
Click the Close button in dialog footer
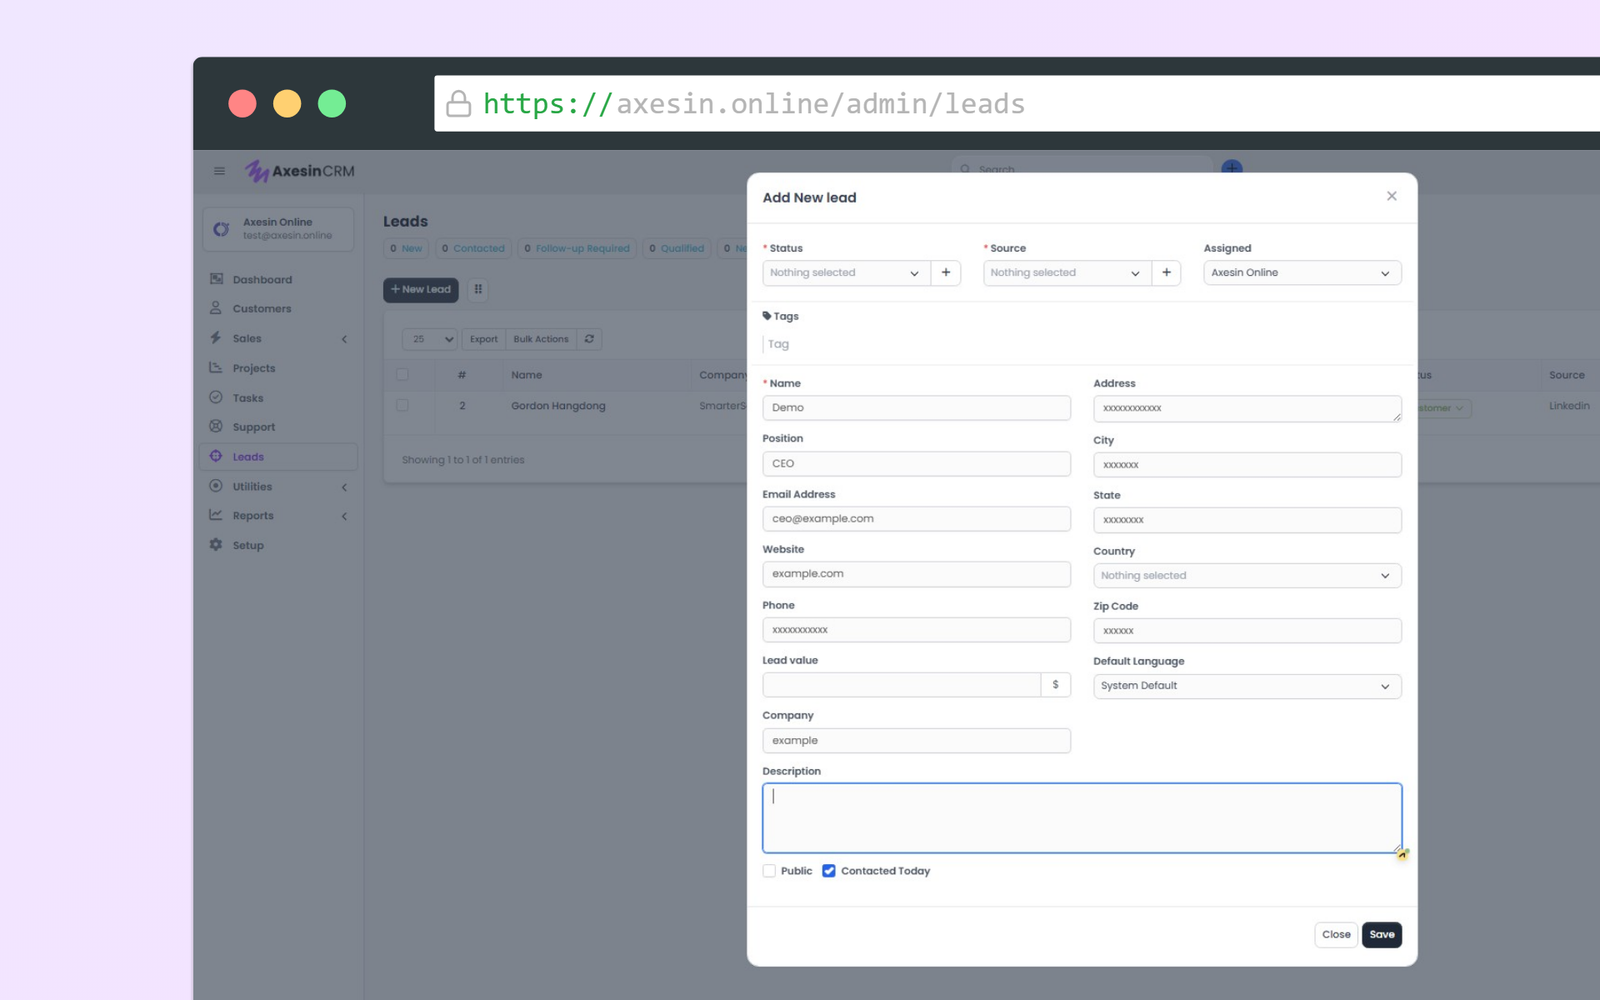[1335, 935]
